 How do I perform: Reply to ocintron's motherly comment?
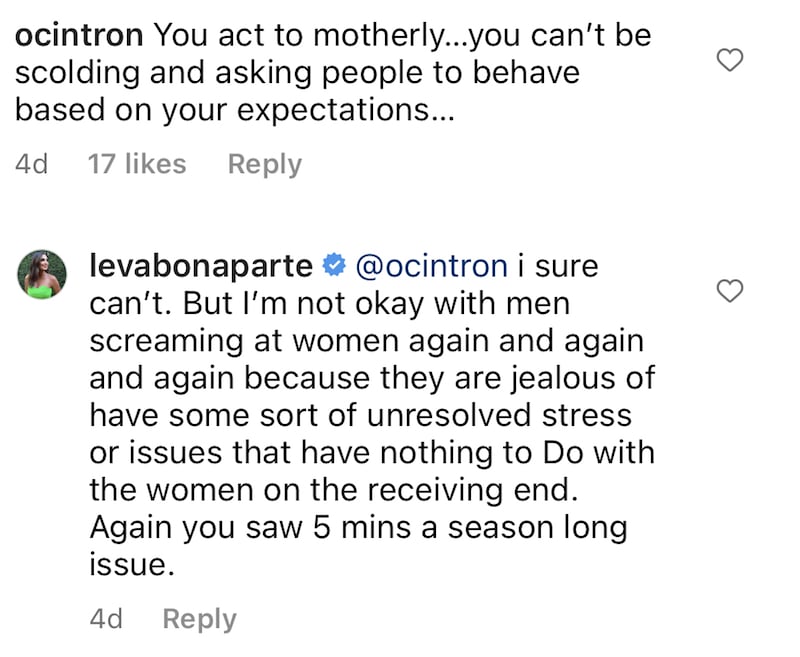(x=265, y=165)
